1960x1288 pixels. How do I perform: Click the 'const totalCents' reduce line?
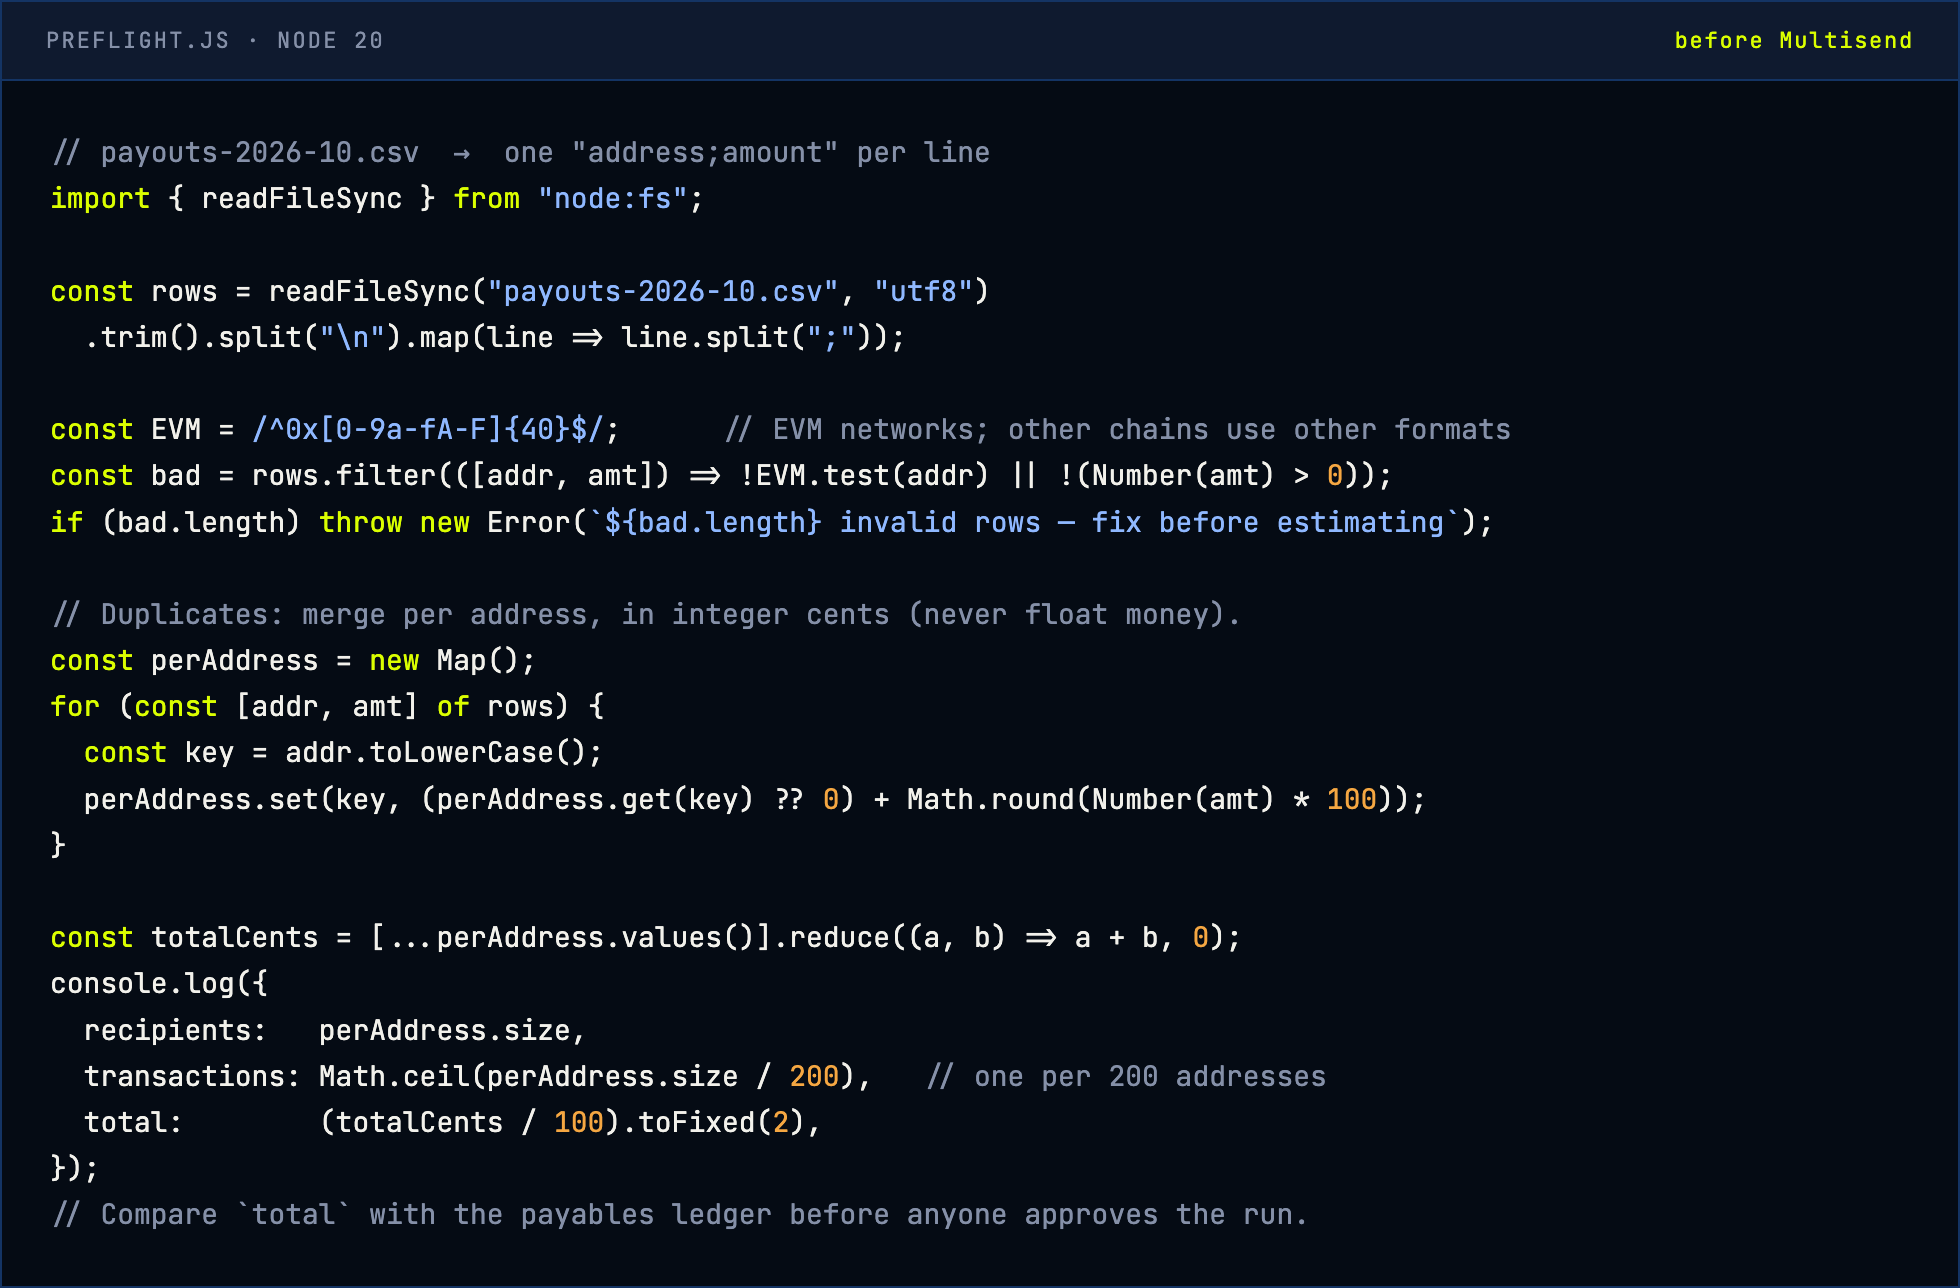(x=646, y=938)
